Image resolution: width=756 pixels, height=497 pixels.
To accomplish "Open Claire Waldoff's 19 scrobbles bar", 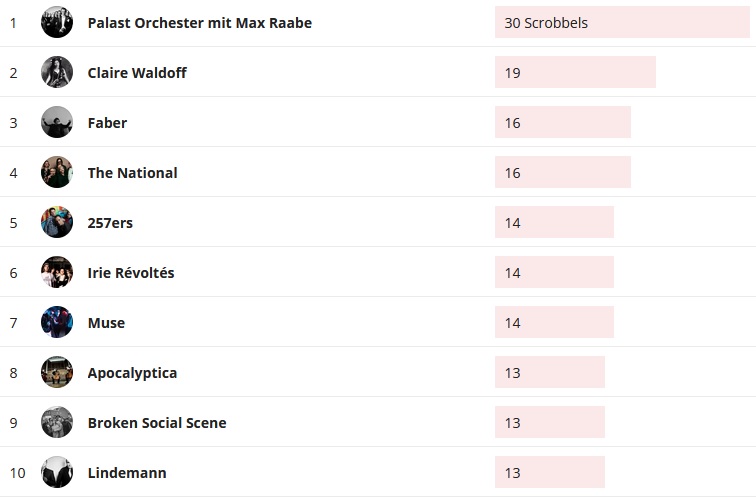I will coord(575,72).
